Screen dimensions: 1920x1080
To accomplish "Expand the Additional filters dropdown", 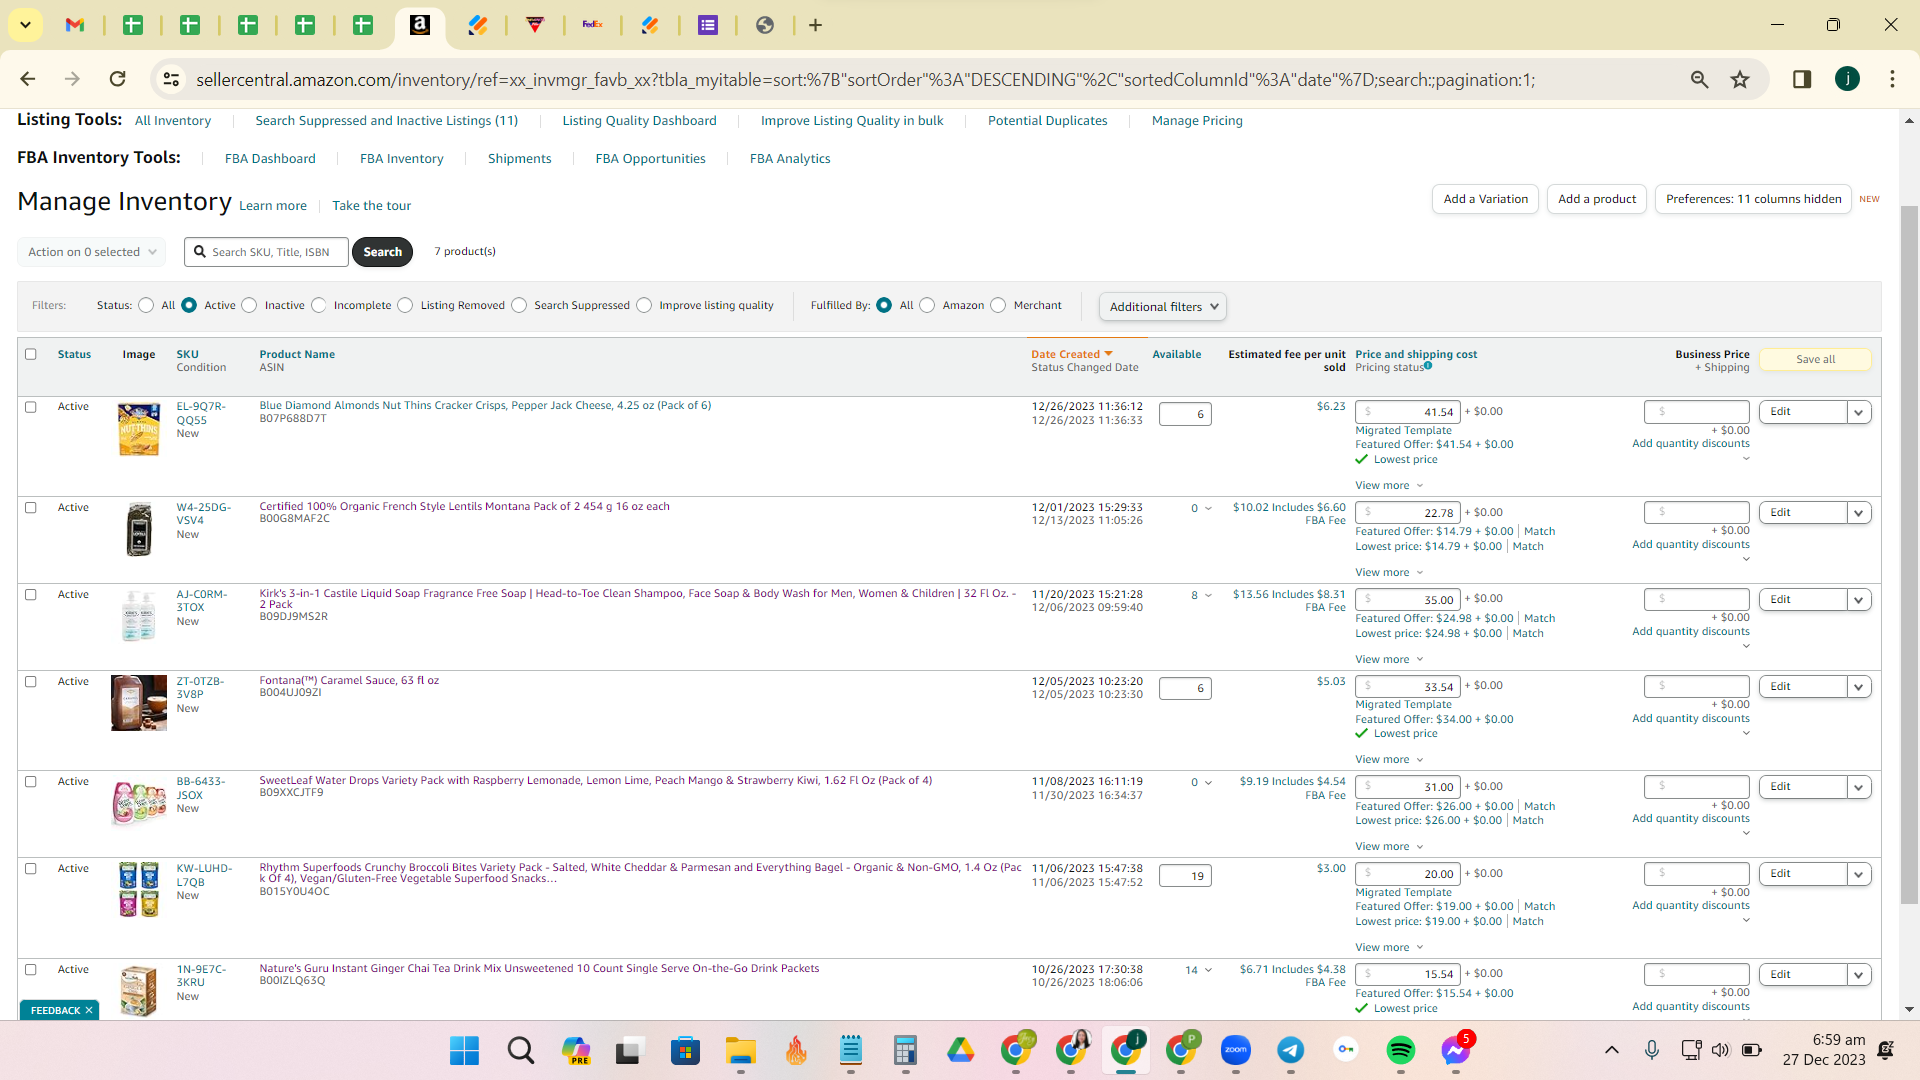I will (x=1163, y=307).
